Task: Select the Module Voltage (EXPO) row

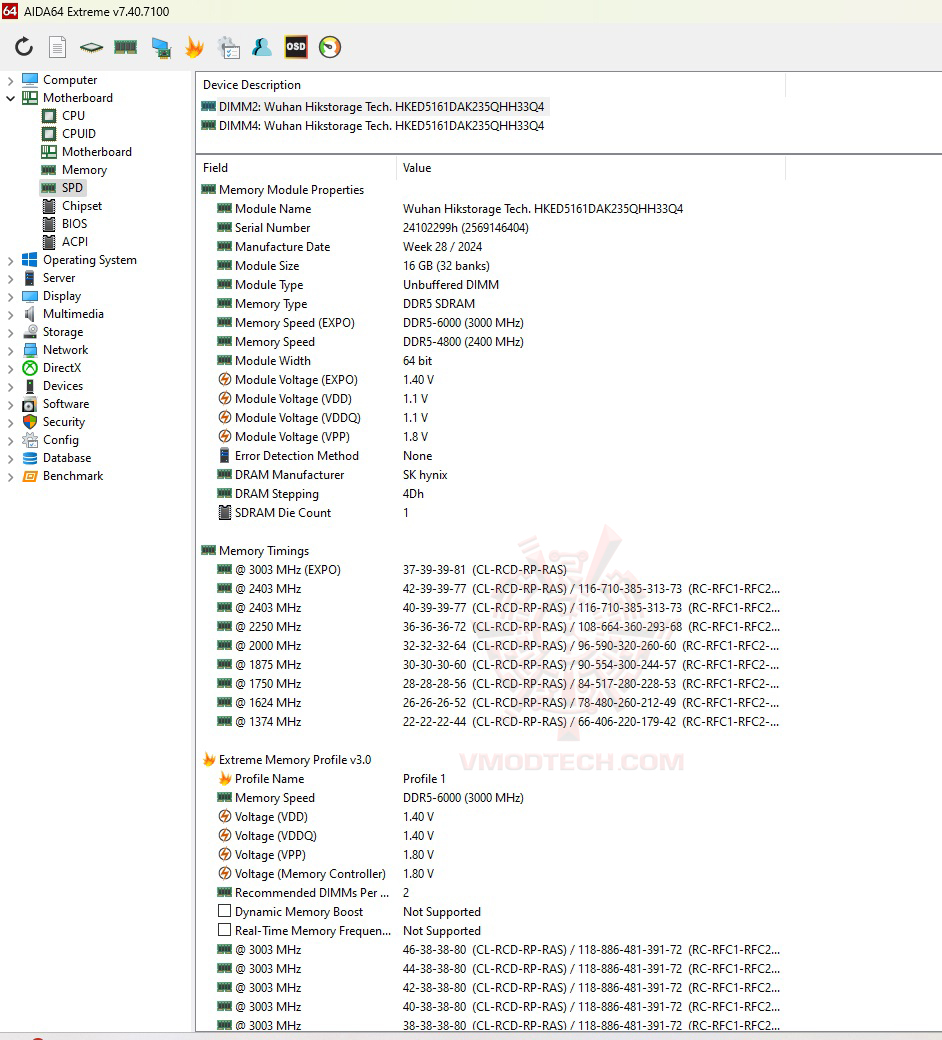Action: pos(326,379)
